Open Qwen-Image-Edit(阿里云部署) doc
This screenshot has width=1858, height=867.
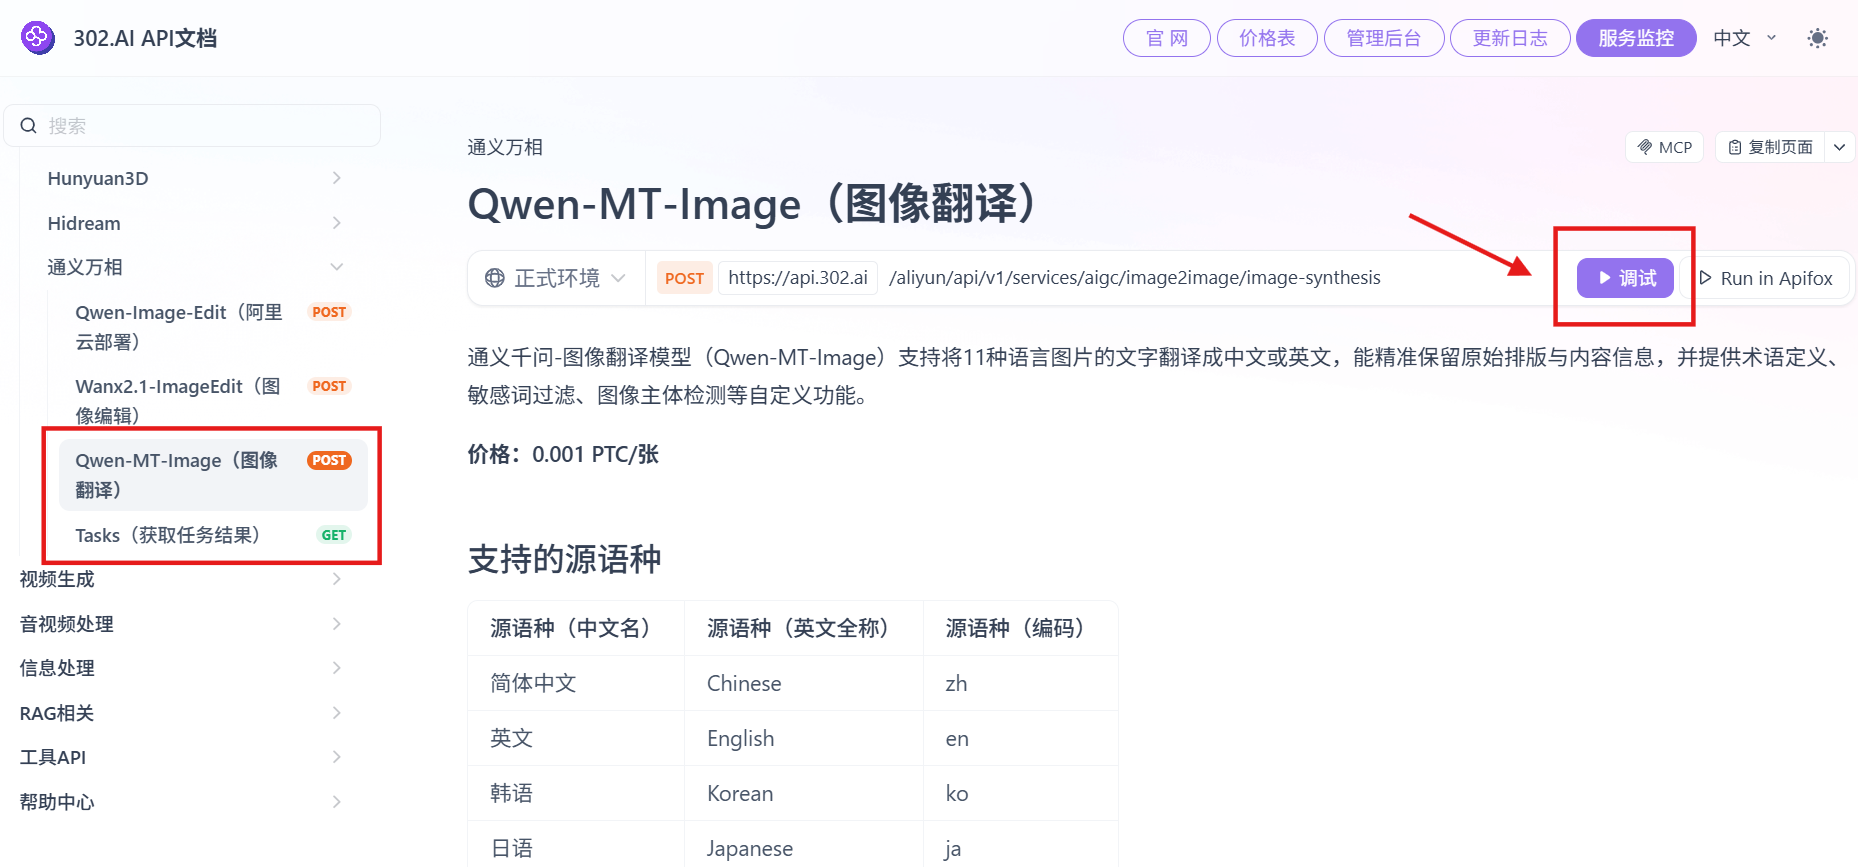(212, 327)
